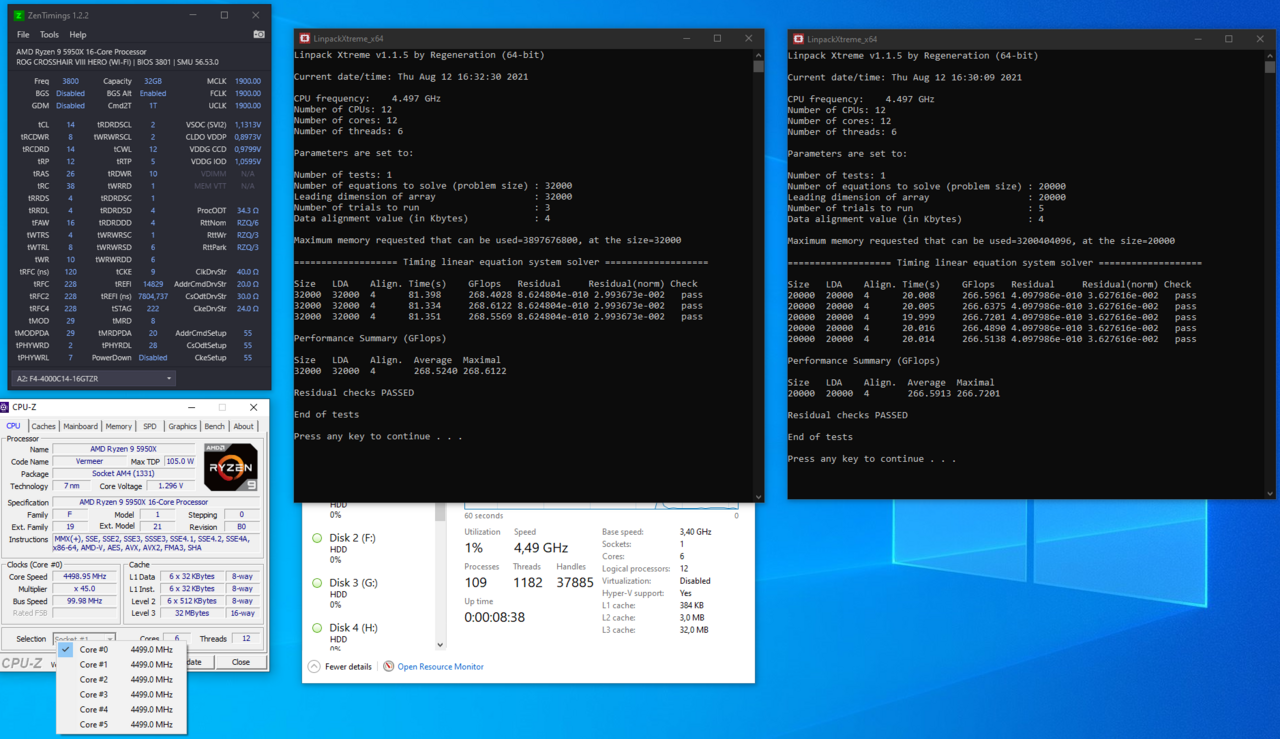Choose Core #5 from the core list
This screenshot has height=739, width=1280.
coord(94,725)
